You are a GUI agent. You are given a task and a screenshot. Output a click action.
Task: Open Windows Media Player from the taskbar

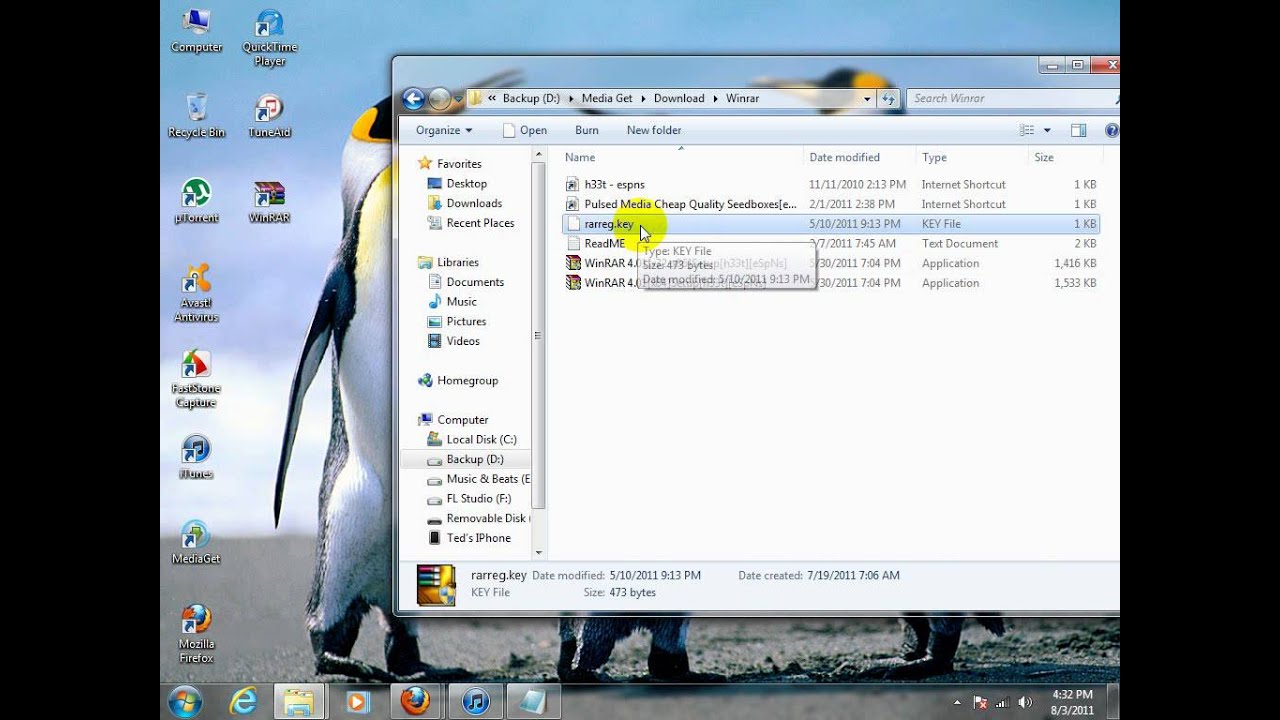(357, 701)
